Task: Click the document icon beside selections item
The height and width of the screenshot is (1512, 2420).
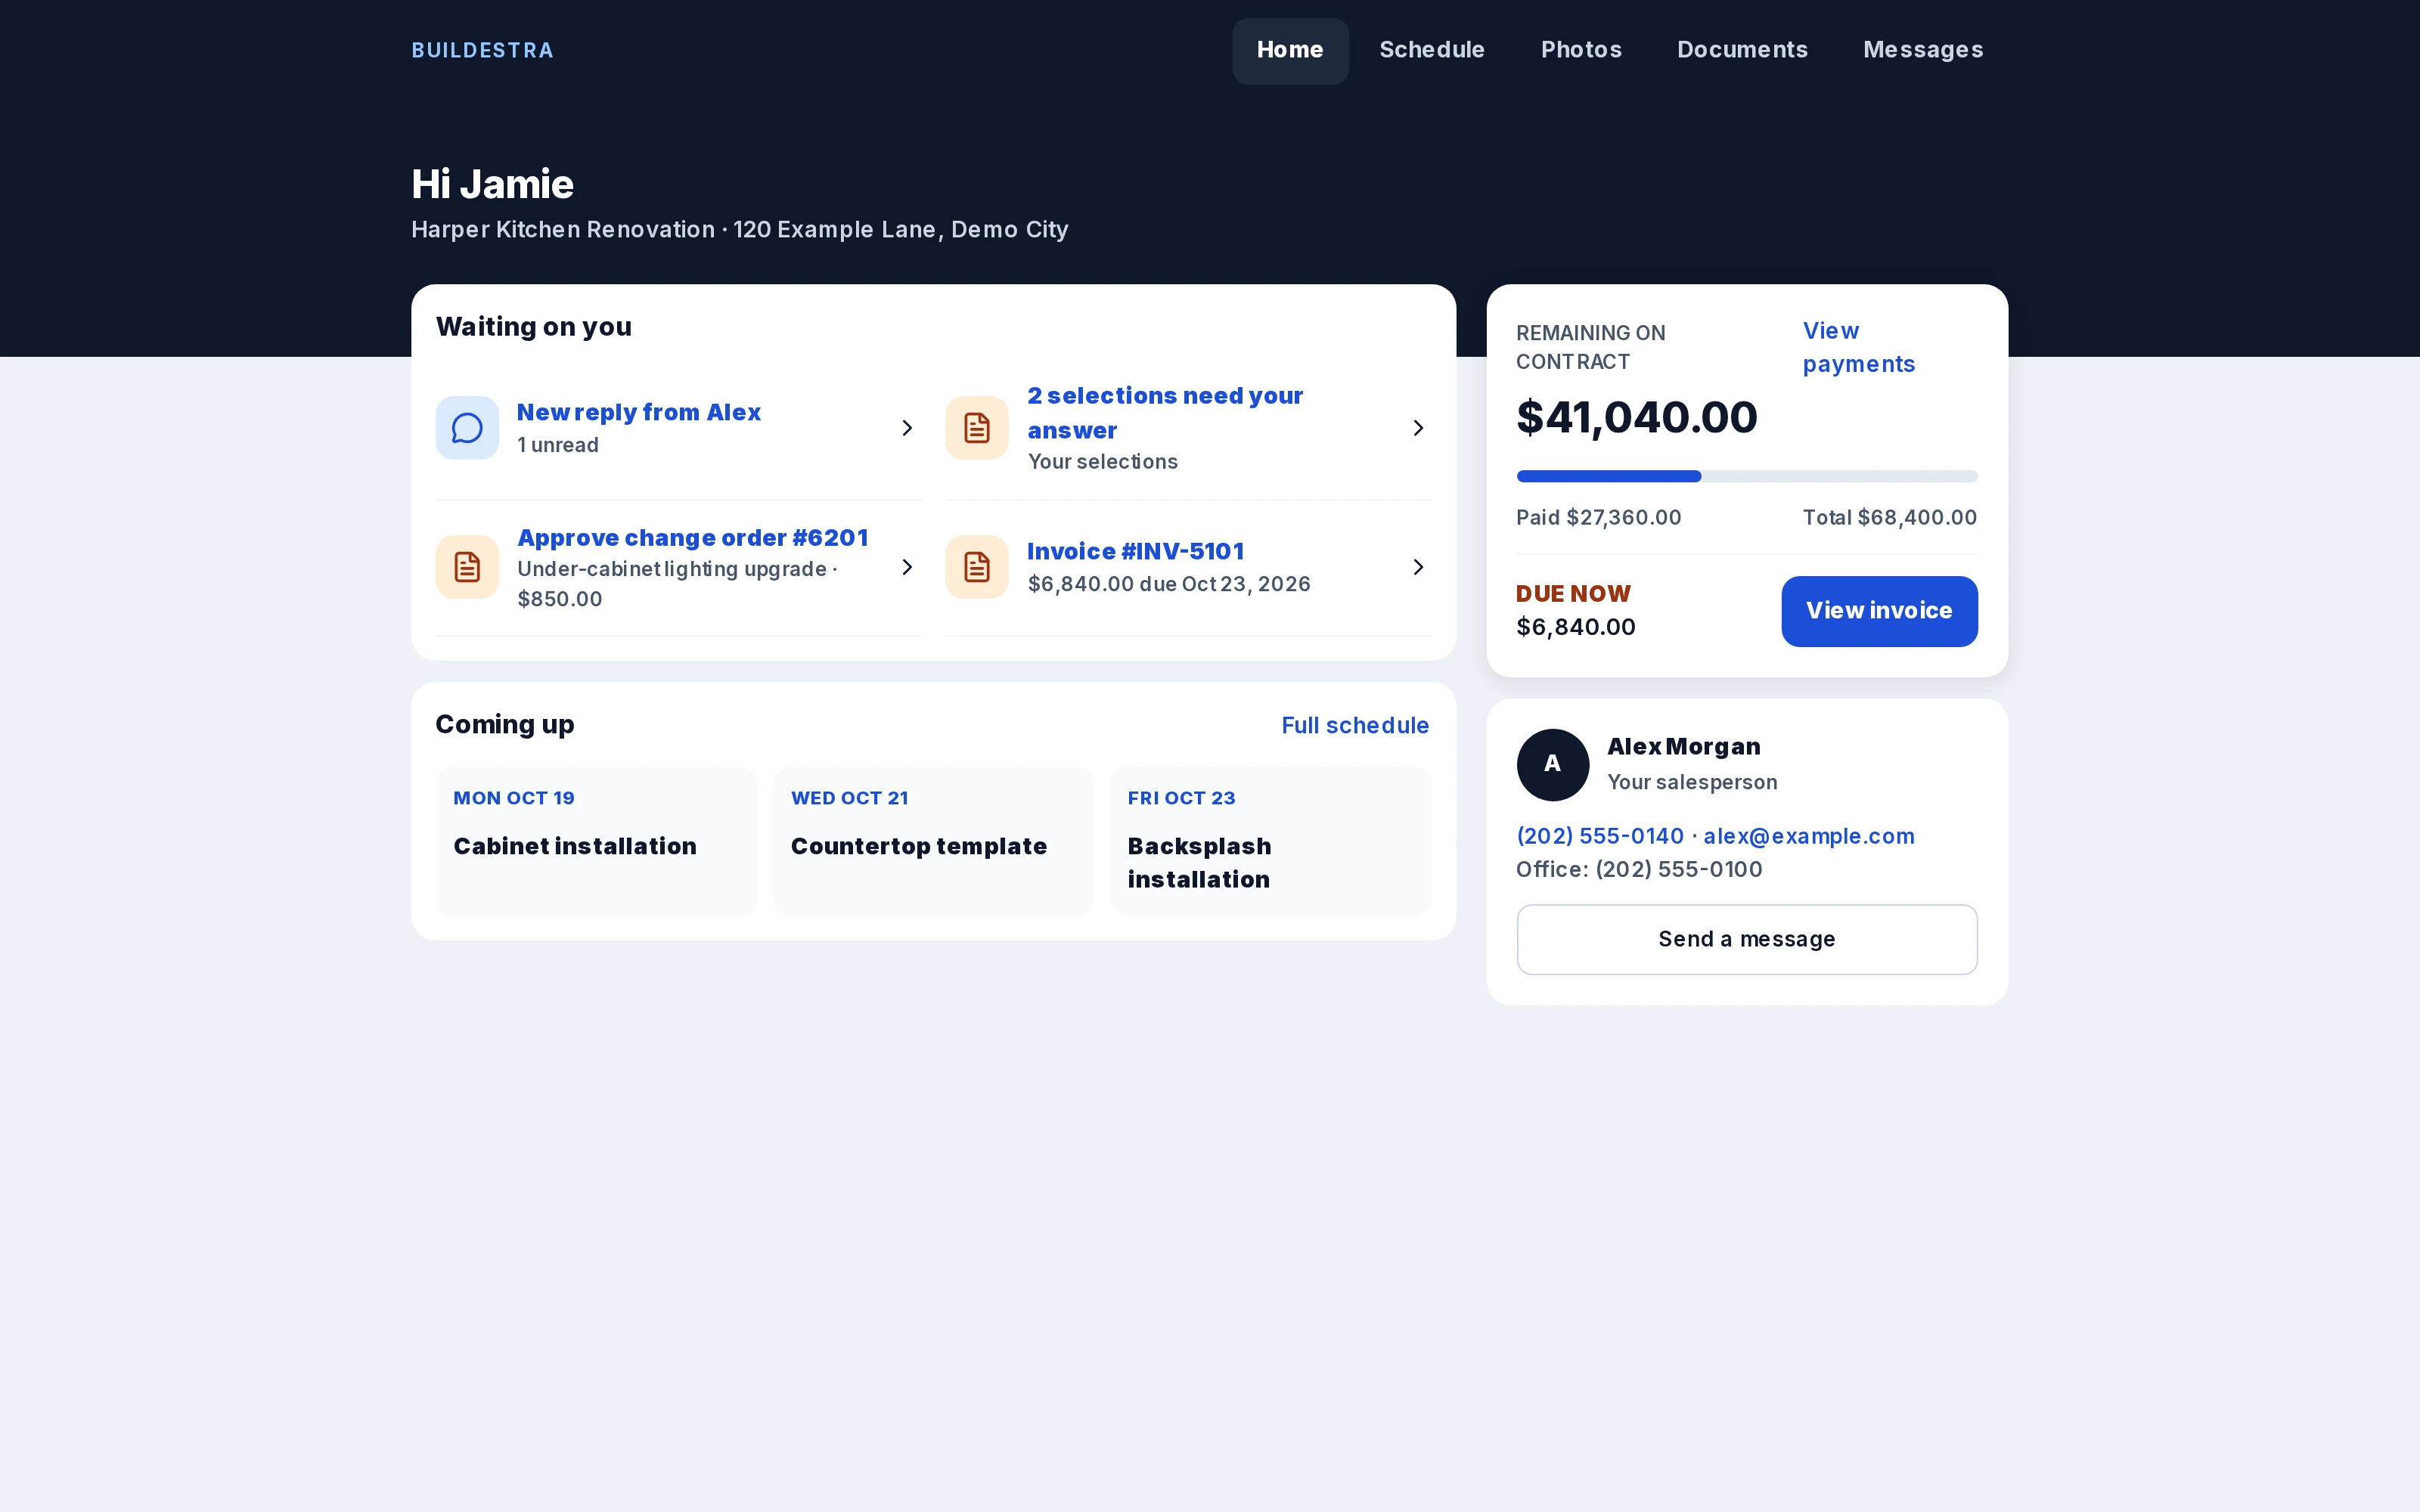Action: click(x=977, y=428)
